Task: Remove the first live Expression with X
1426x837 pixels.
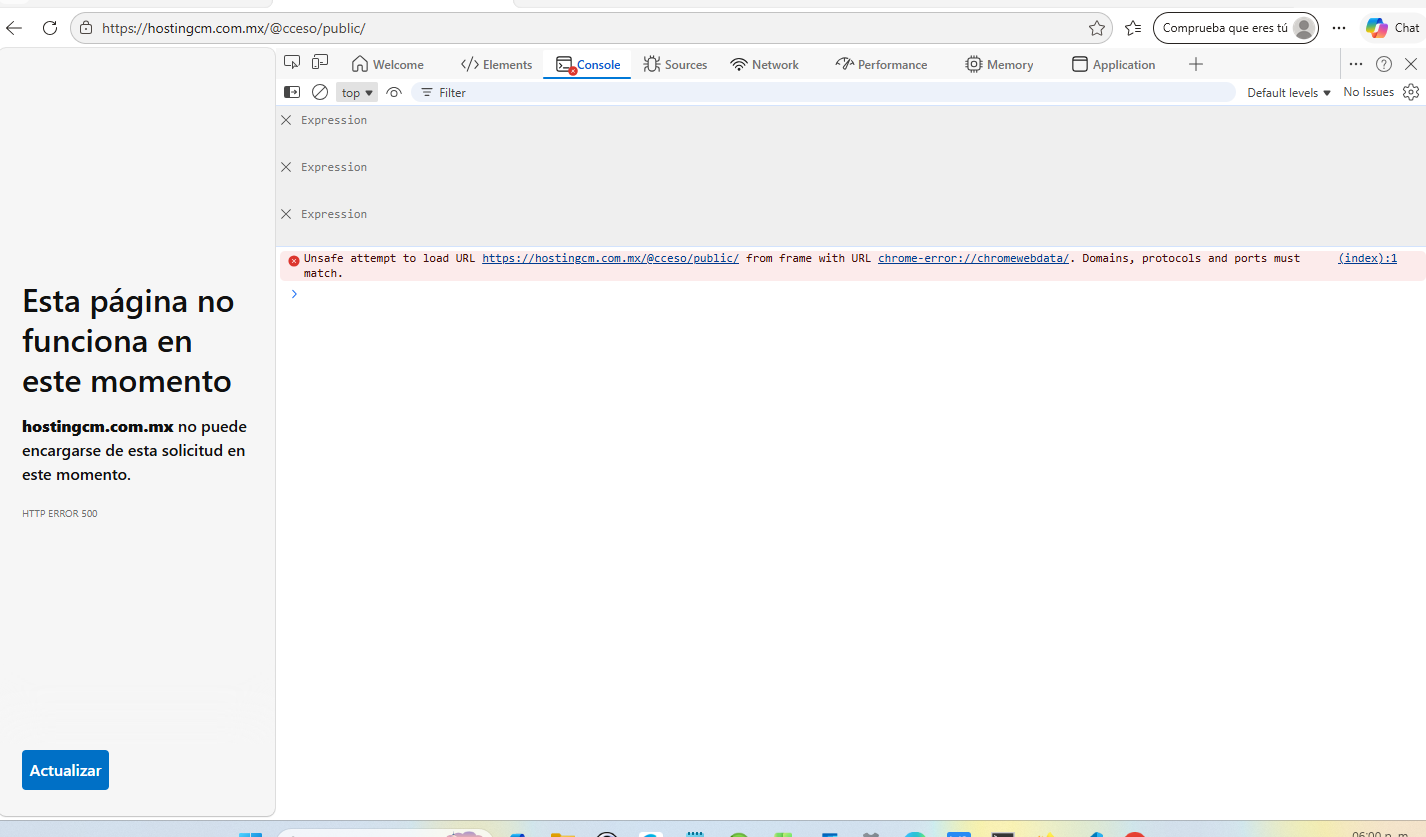Action: point(286,120)
